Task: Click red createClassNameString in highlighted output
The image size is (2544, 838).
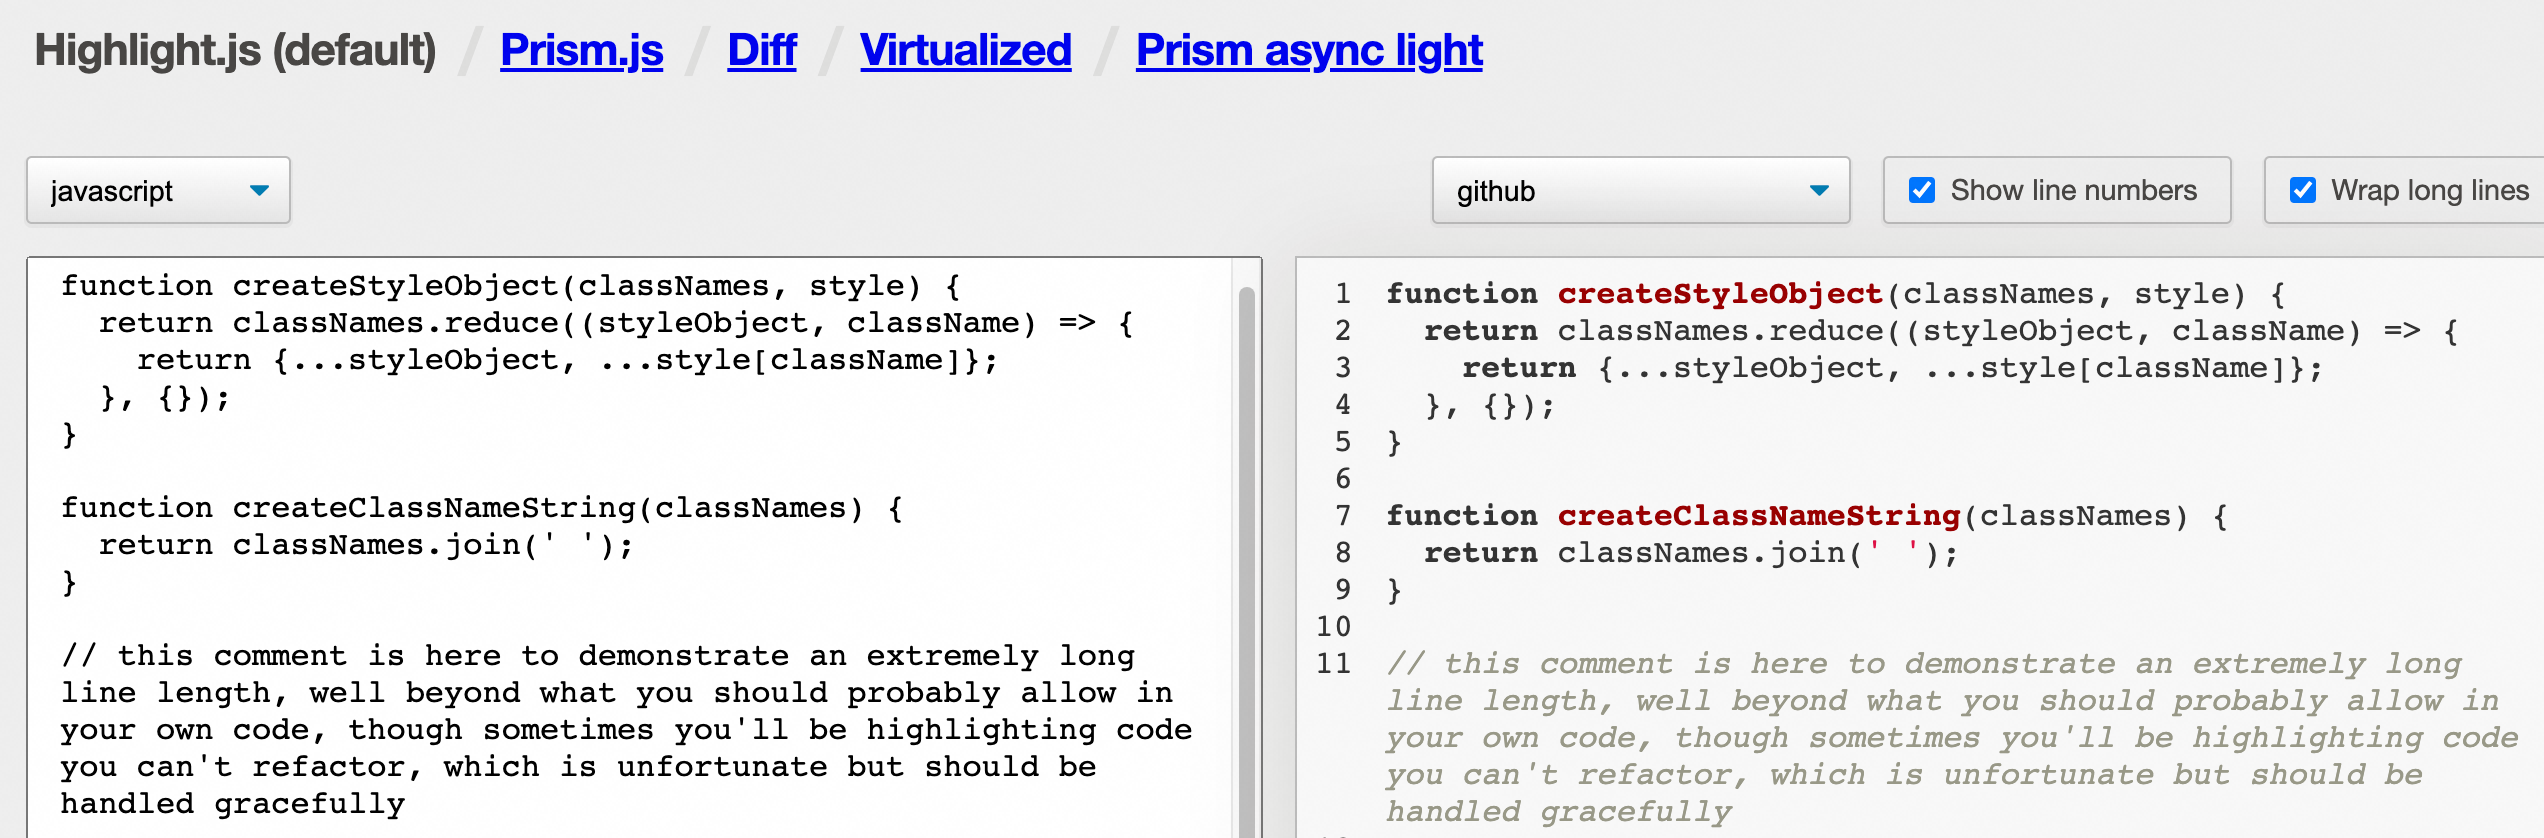Action: pyautogui.click(x=1758, y=516)
